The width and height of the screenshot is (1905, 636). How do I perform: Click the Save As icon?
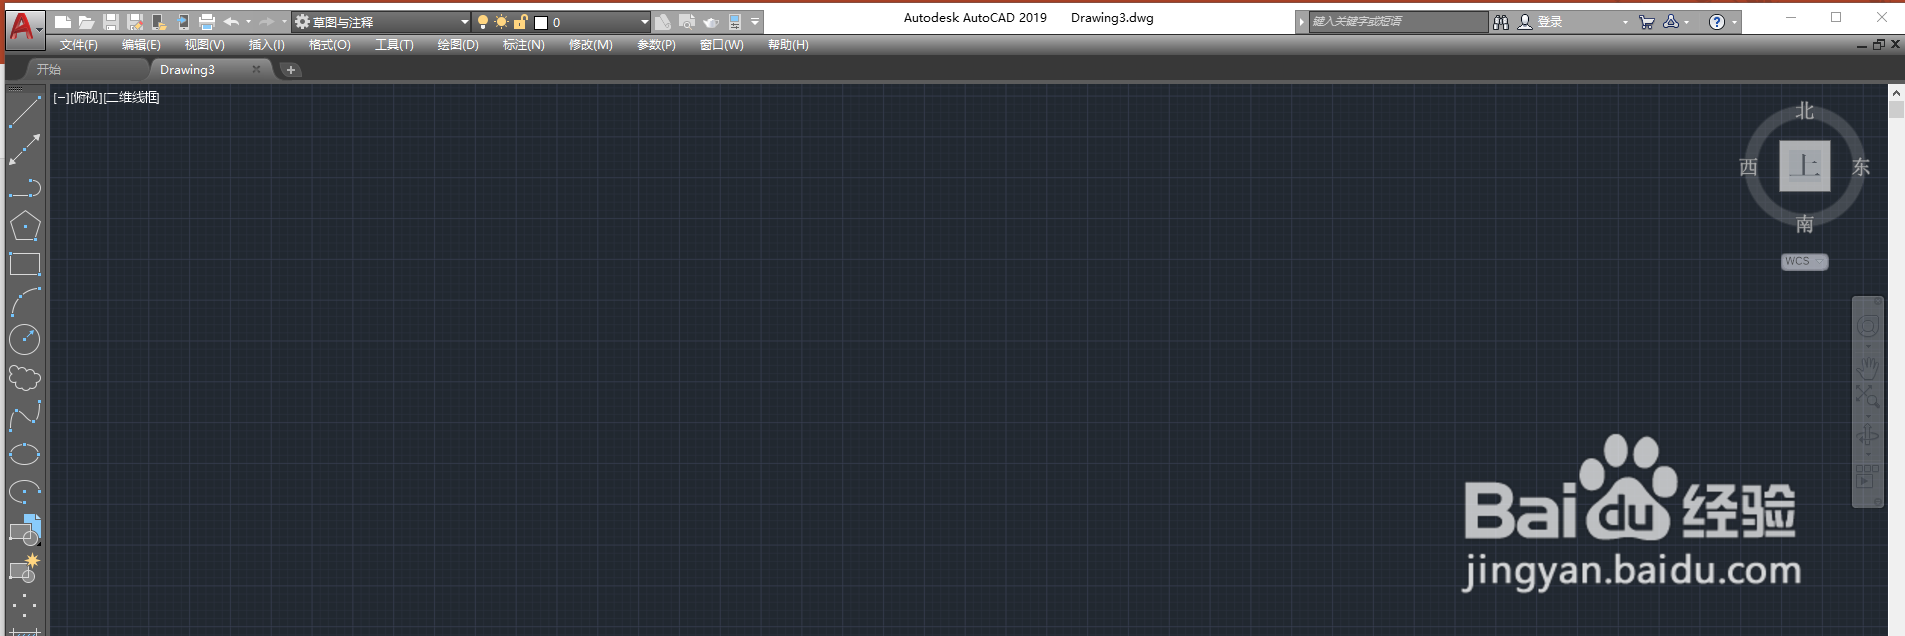point(135,22)
